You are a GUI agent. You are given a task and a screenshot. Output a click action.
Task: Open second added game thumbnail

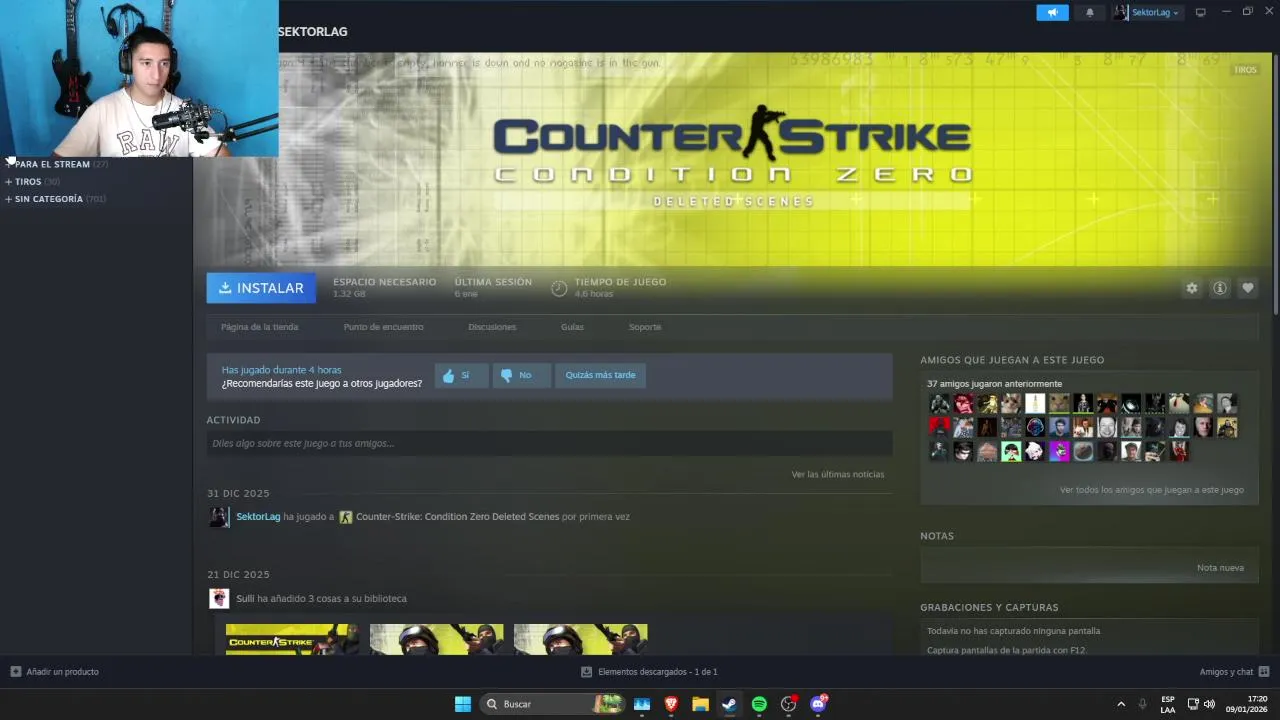point(436,640)
